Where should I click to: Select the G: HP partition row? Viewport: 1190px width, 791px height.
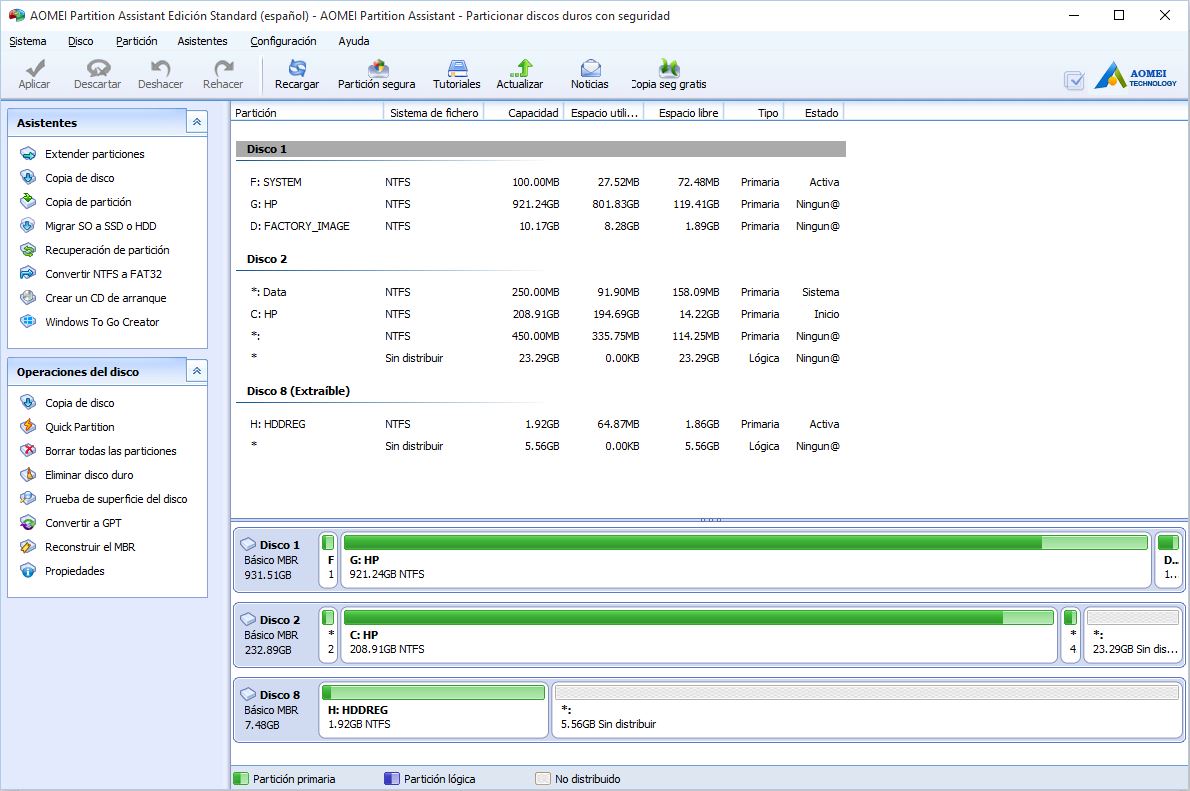coord(540,204)
